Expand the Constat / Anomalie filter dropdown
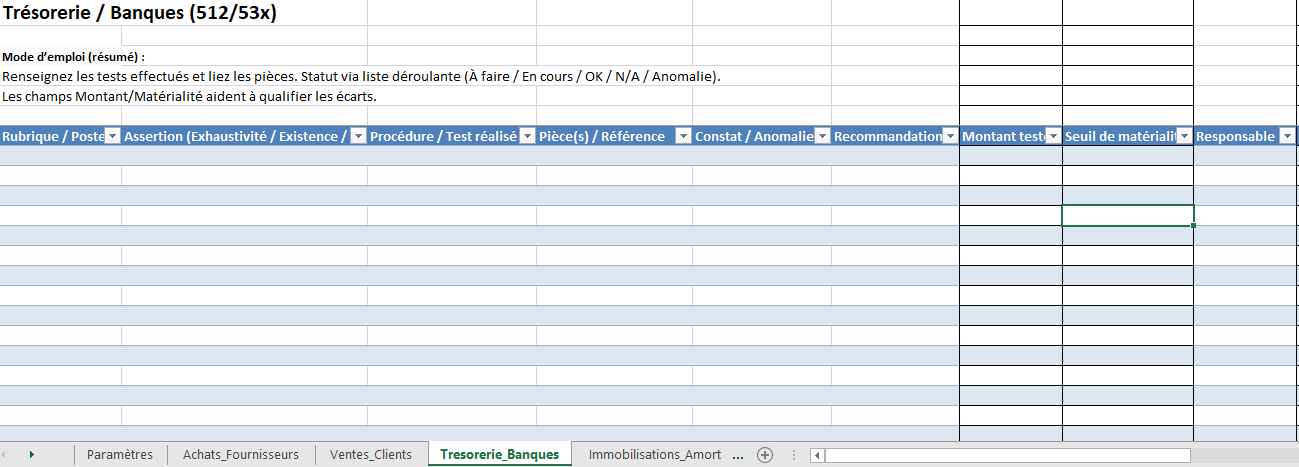The height and width of the screenshot is (467, 1299). pyautogui.click(x=822, y=137)
